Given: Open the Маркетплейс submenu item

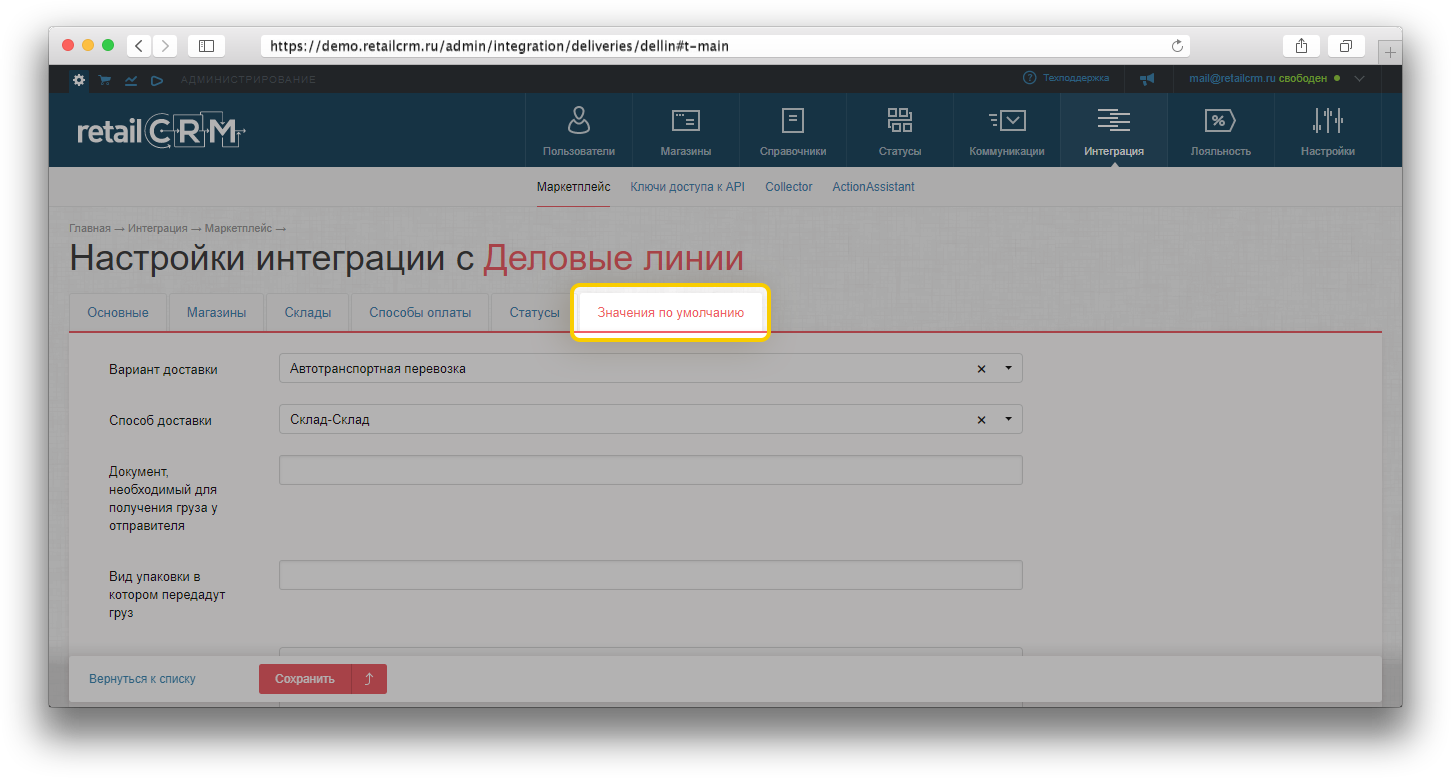Looking at the screenshot, I should click(x=573, y=187).
